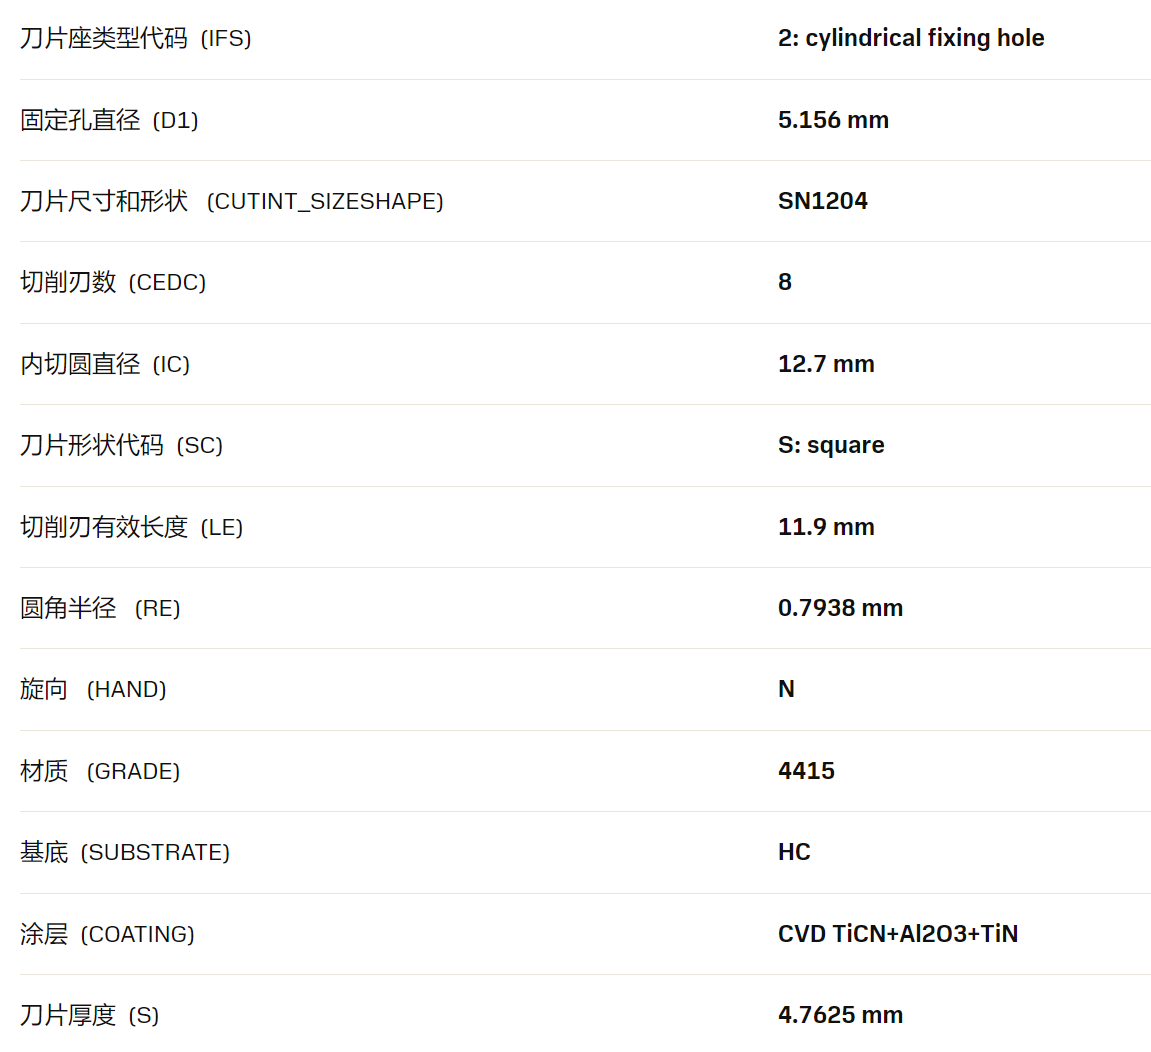Select the HC substrate value

[x=794, y=852]
